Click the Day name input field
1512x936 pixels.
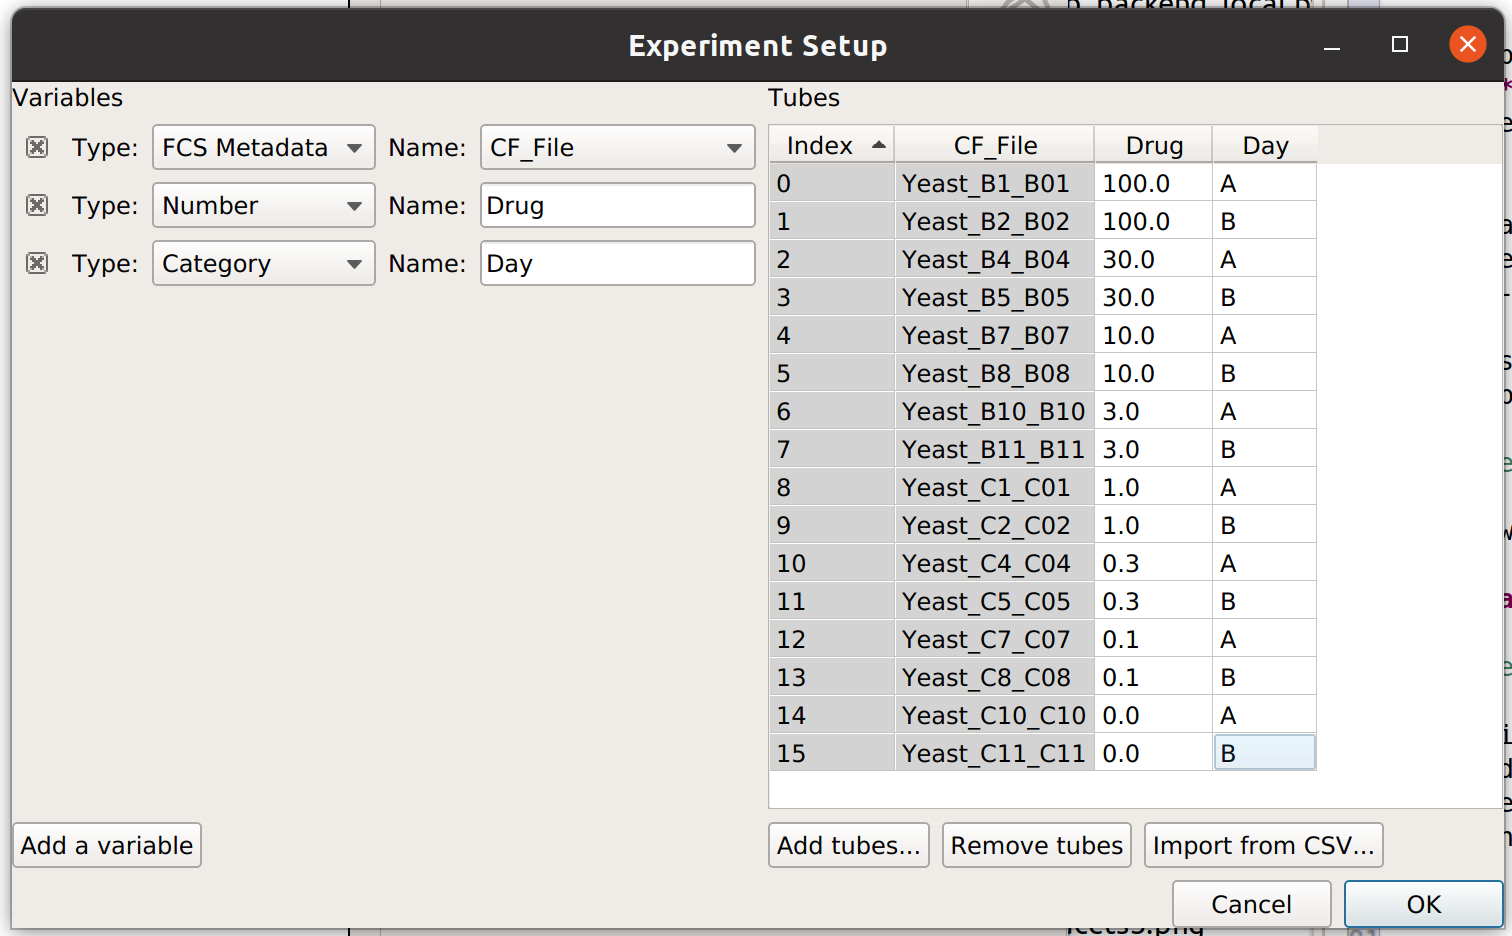(x=617, y=263)
